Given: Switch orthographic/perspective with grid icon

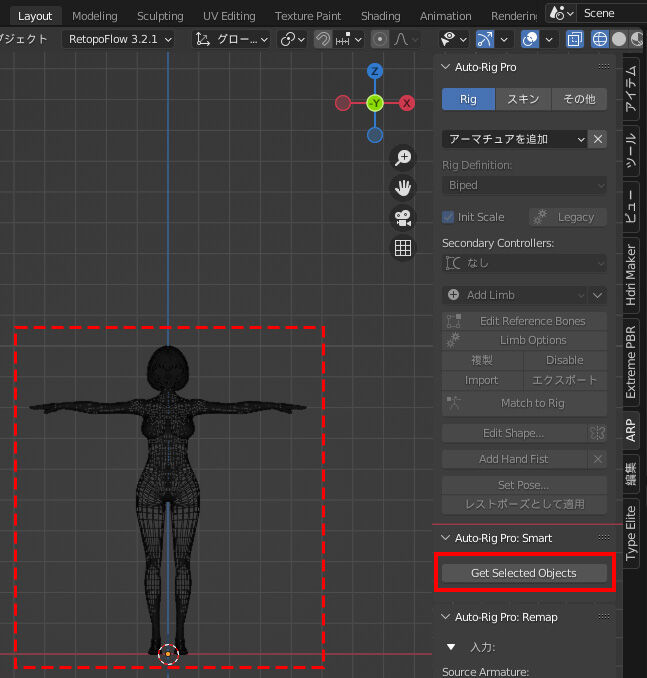Looking at the screenshot, I should pos(403,248).
